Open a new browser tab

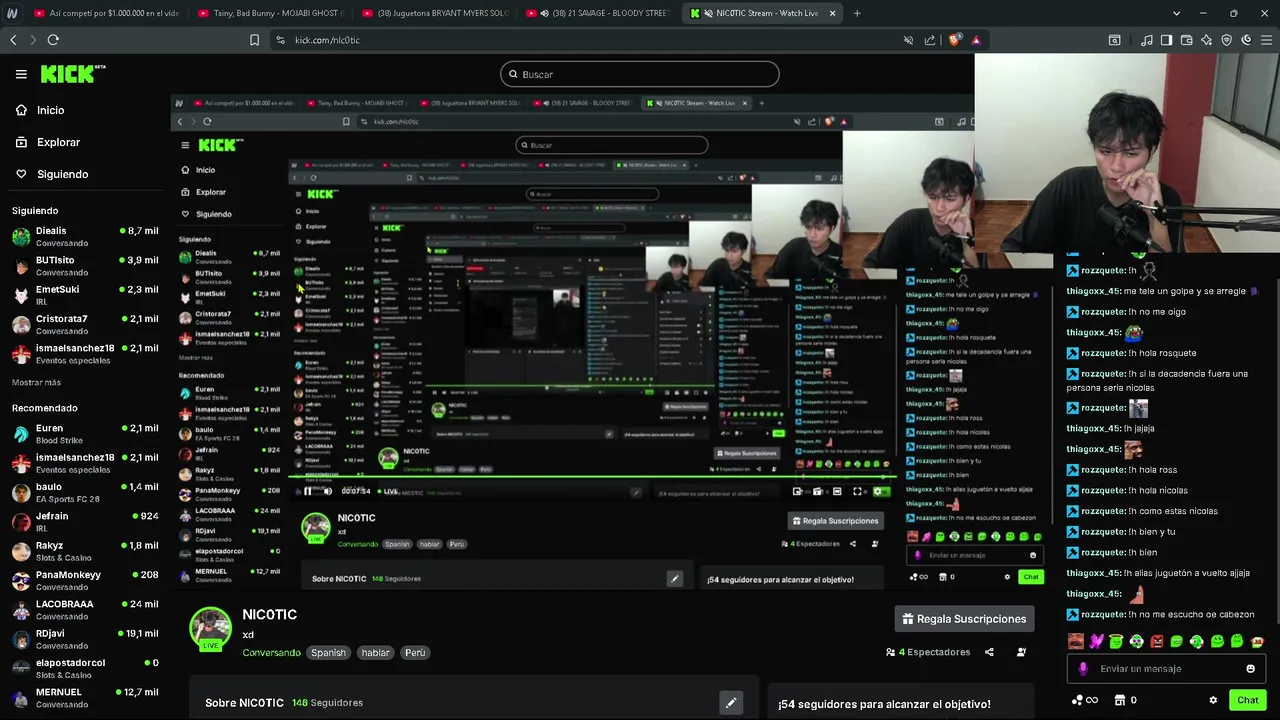click(857, 13)
